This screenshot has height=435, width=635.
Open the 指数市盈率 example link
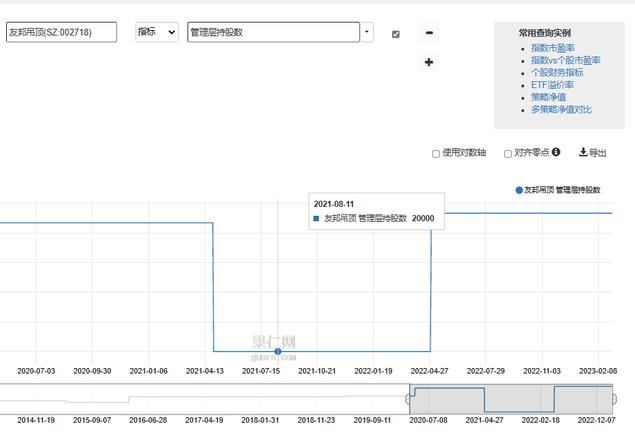pyautogui.click(x=553, y=48)
